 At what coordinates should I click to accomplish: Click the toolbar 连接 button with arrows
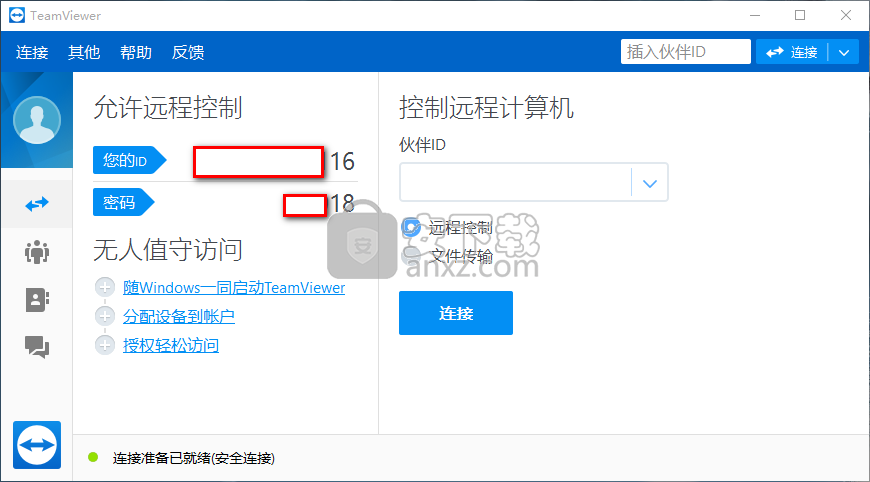792,52
